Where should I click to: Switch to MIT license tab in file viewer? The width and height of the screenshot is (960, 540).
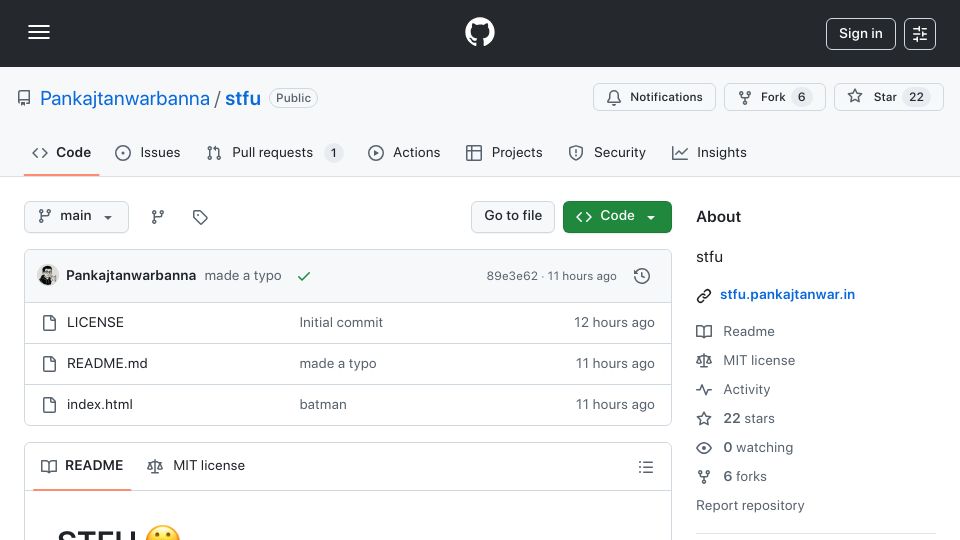(196, 466)
